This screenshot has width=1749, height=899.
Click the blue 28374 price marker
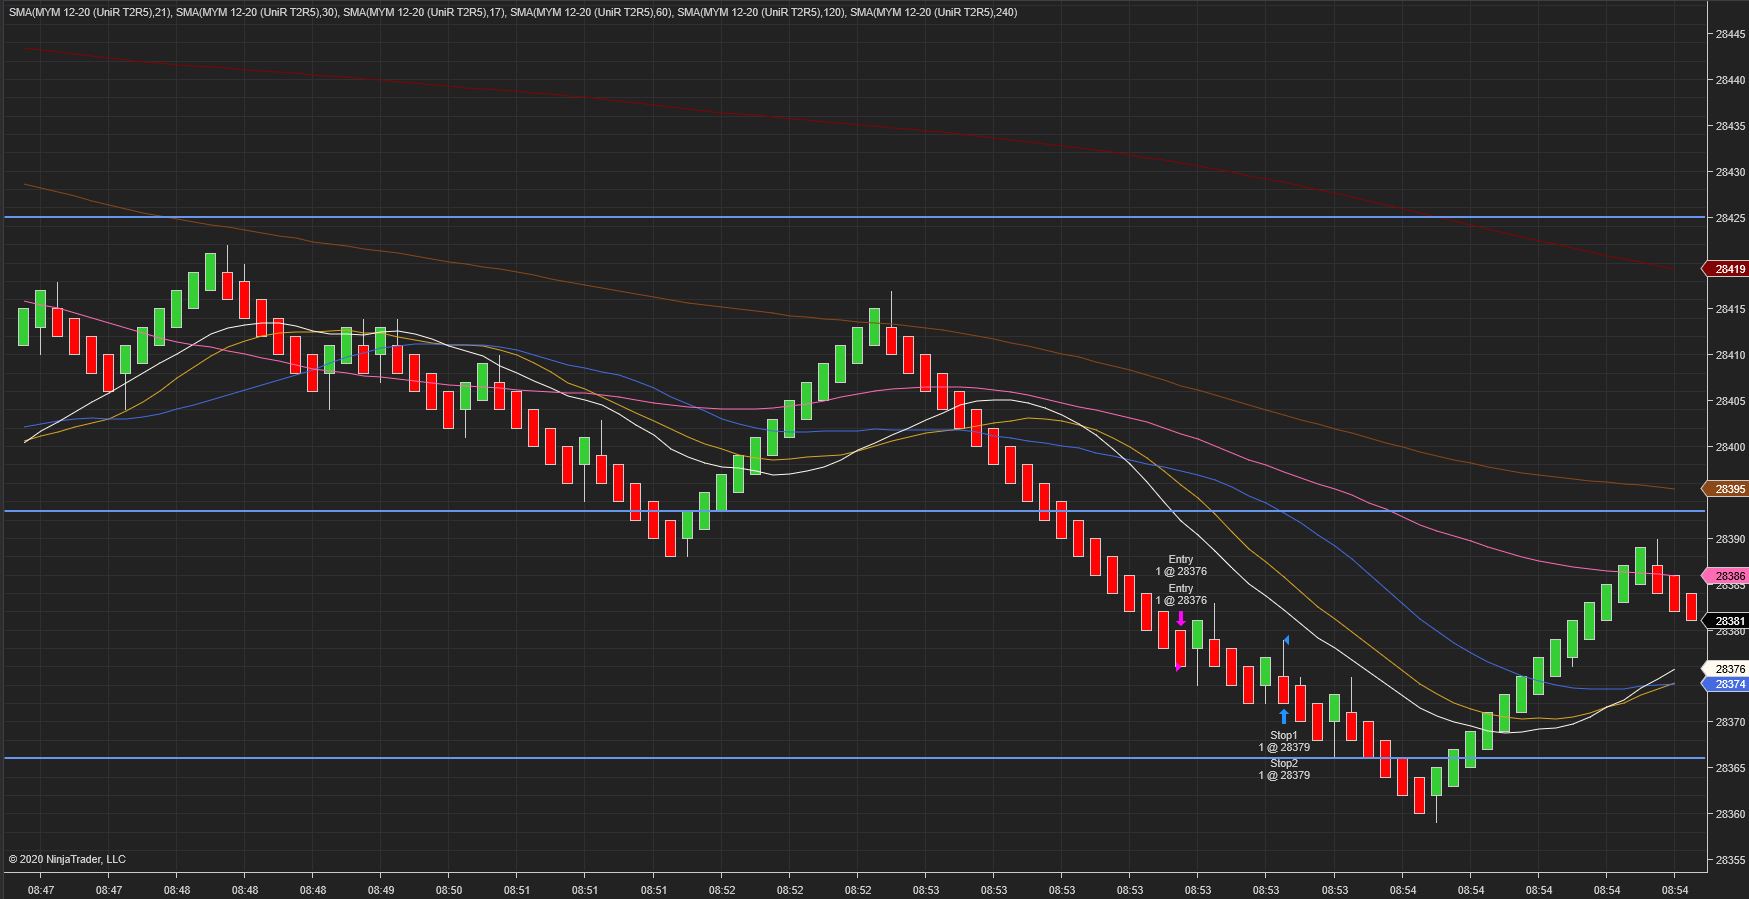coord(1724,684)
